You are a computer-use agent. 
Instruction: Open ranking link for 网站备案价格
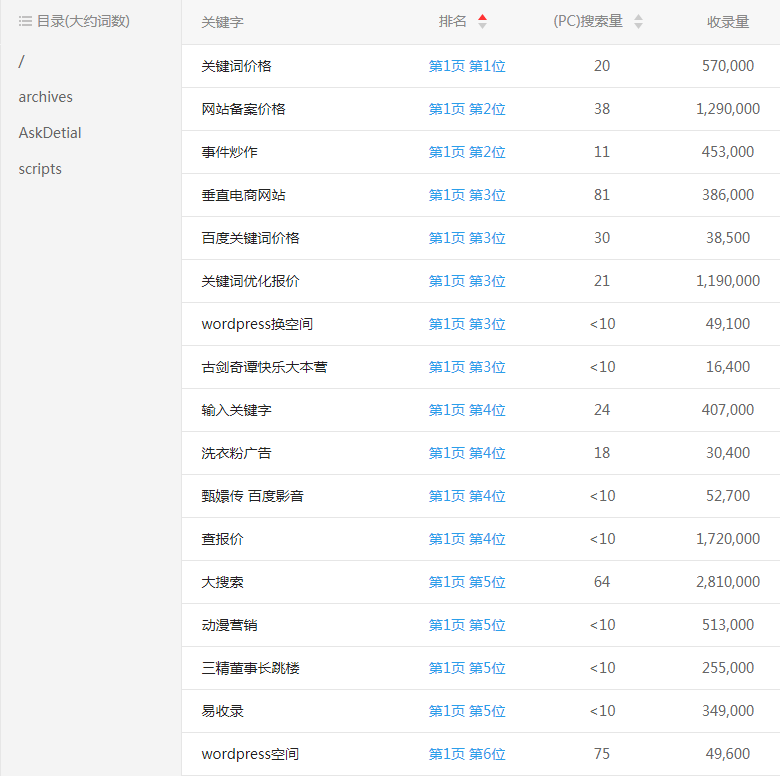pyautogui.click(x=467, y=109)
